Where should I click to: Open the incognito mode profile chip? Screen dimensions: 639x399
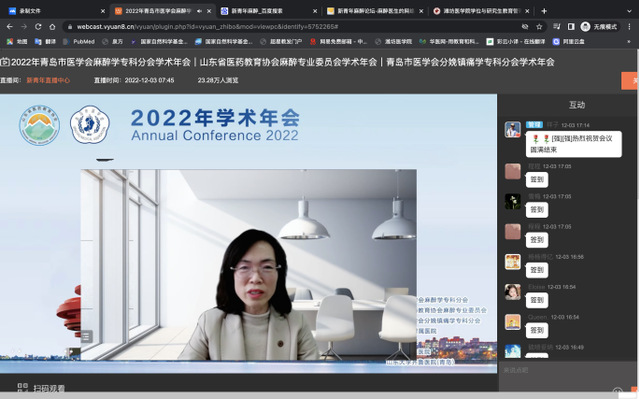[599, 26]
